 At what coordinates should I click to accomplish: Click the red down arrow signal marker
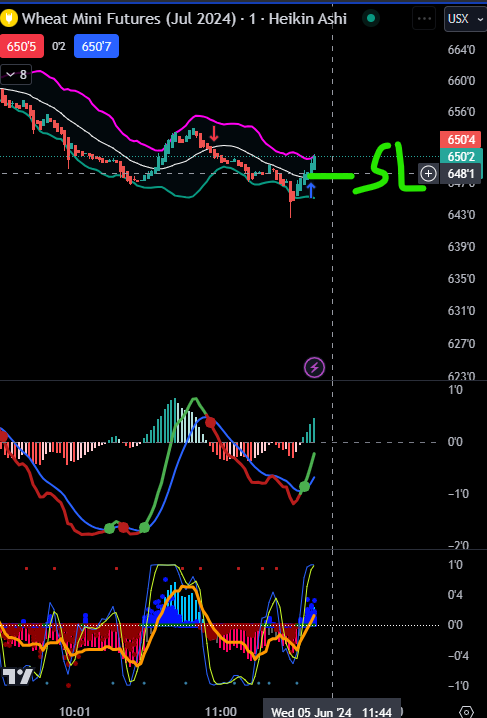click(x=214, y=134)
